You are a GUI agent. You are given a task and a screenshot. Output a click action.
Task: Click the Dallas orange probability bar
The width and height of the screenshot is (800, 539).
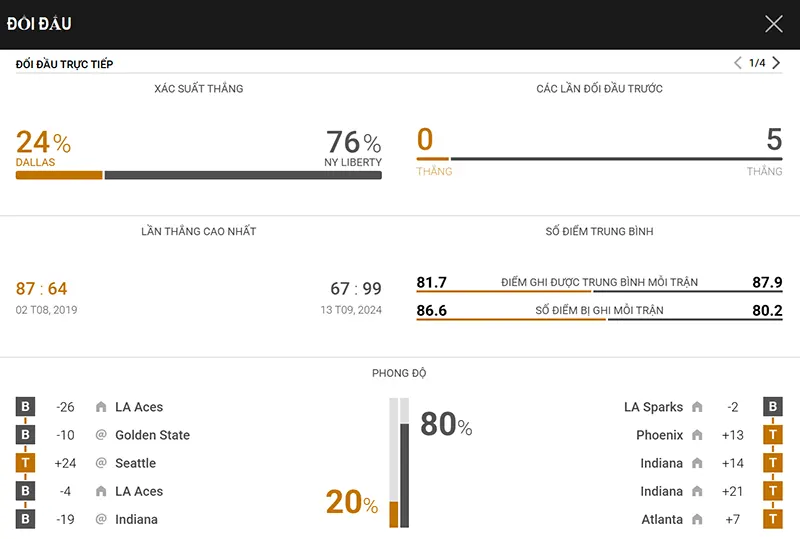tap(59, 175)
